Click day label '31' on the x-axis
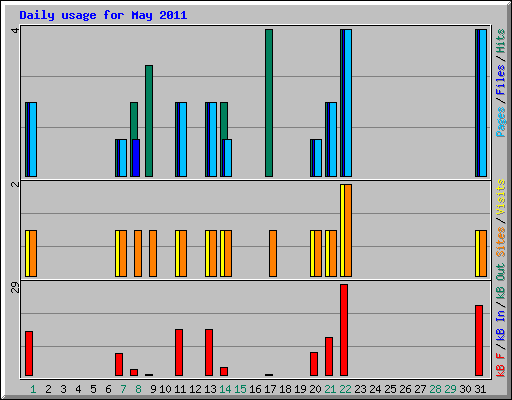 click(480, 389)
